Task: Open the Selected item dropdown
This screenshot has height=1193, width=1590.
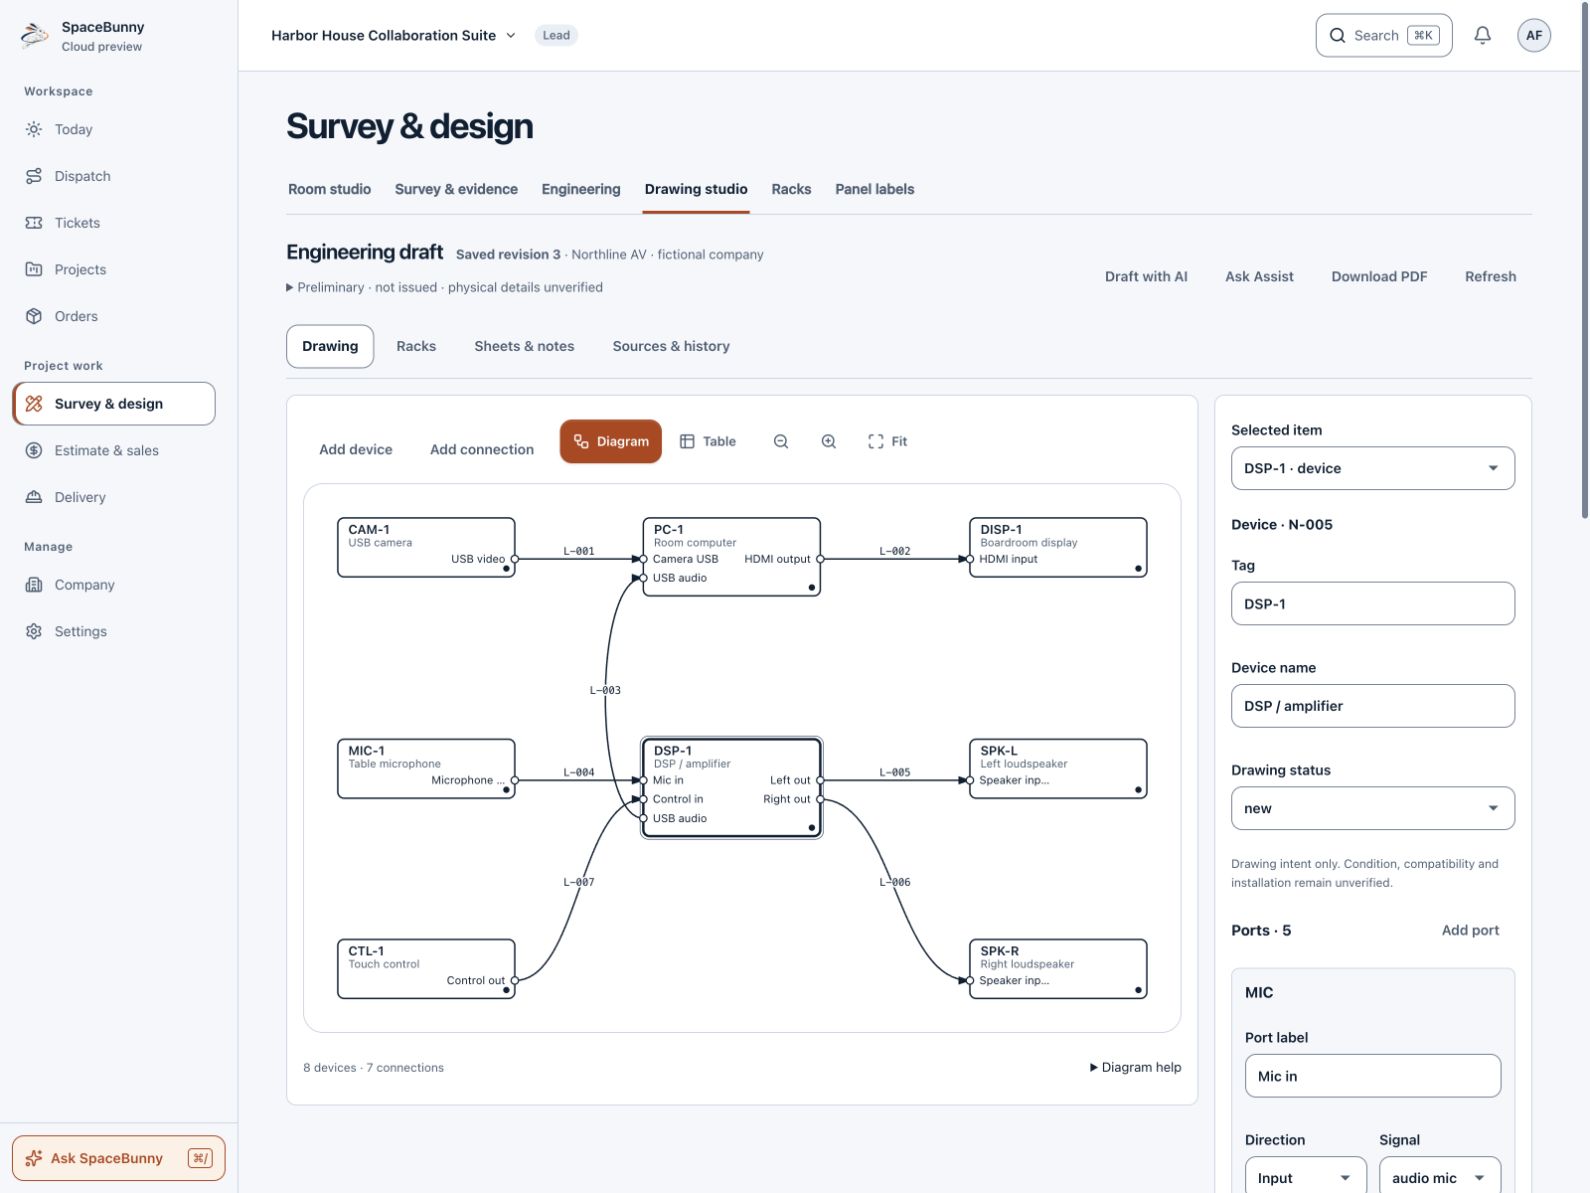Action: [1373, 468]
